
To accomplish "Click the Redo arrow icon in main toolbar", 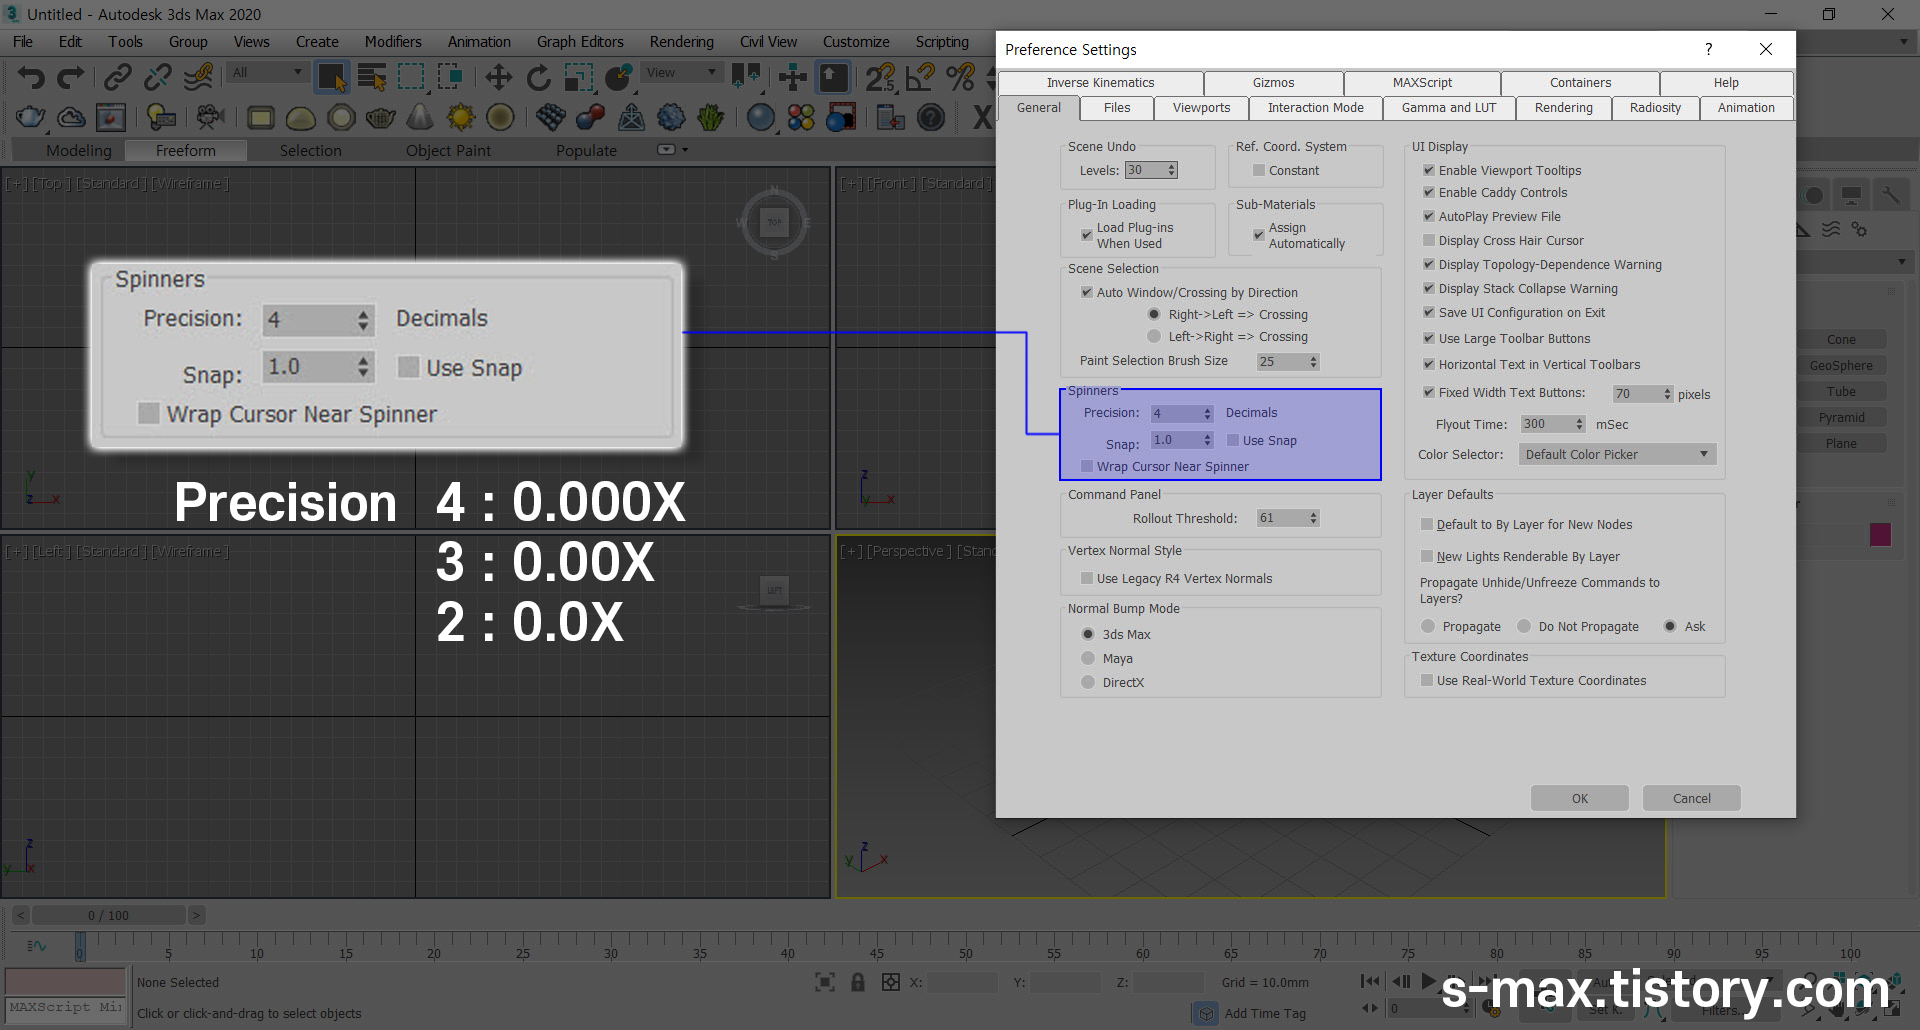I will (x=70, y=77).
